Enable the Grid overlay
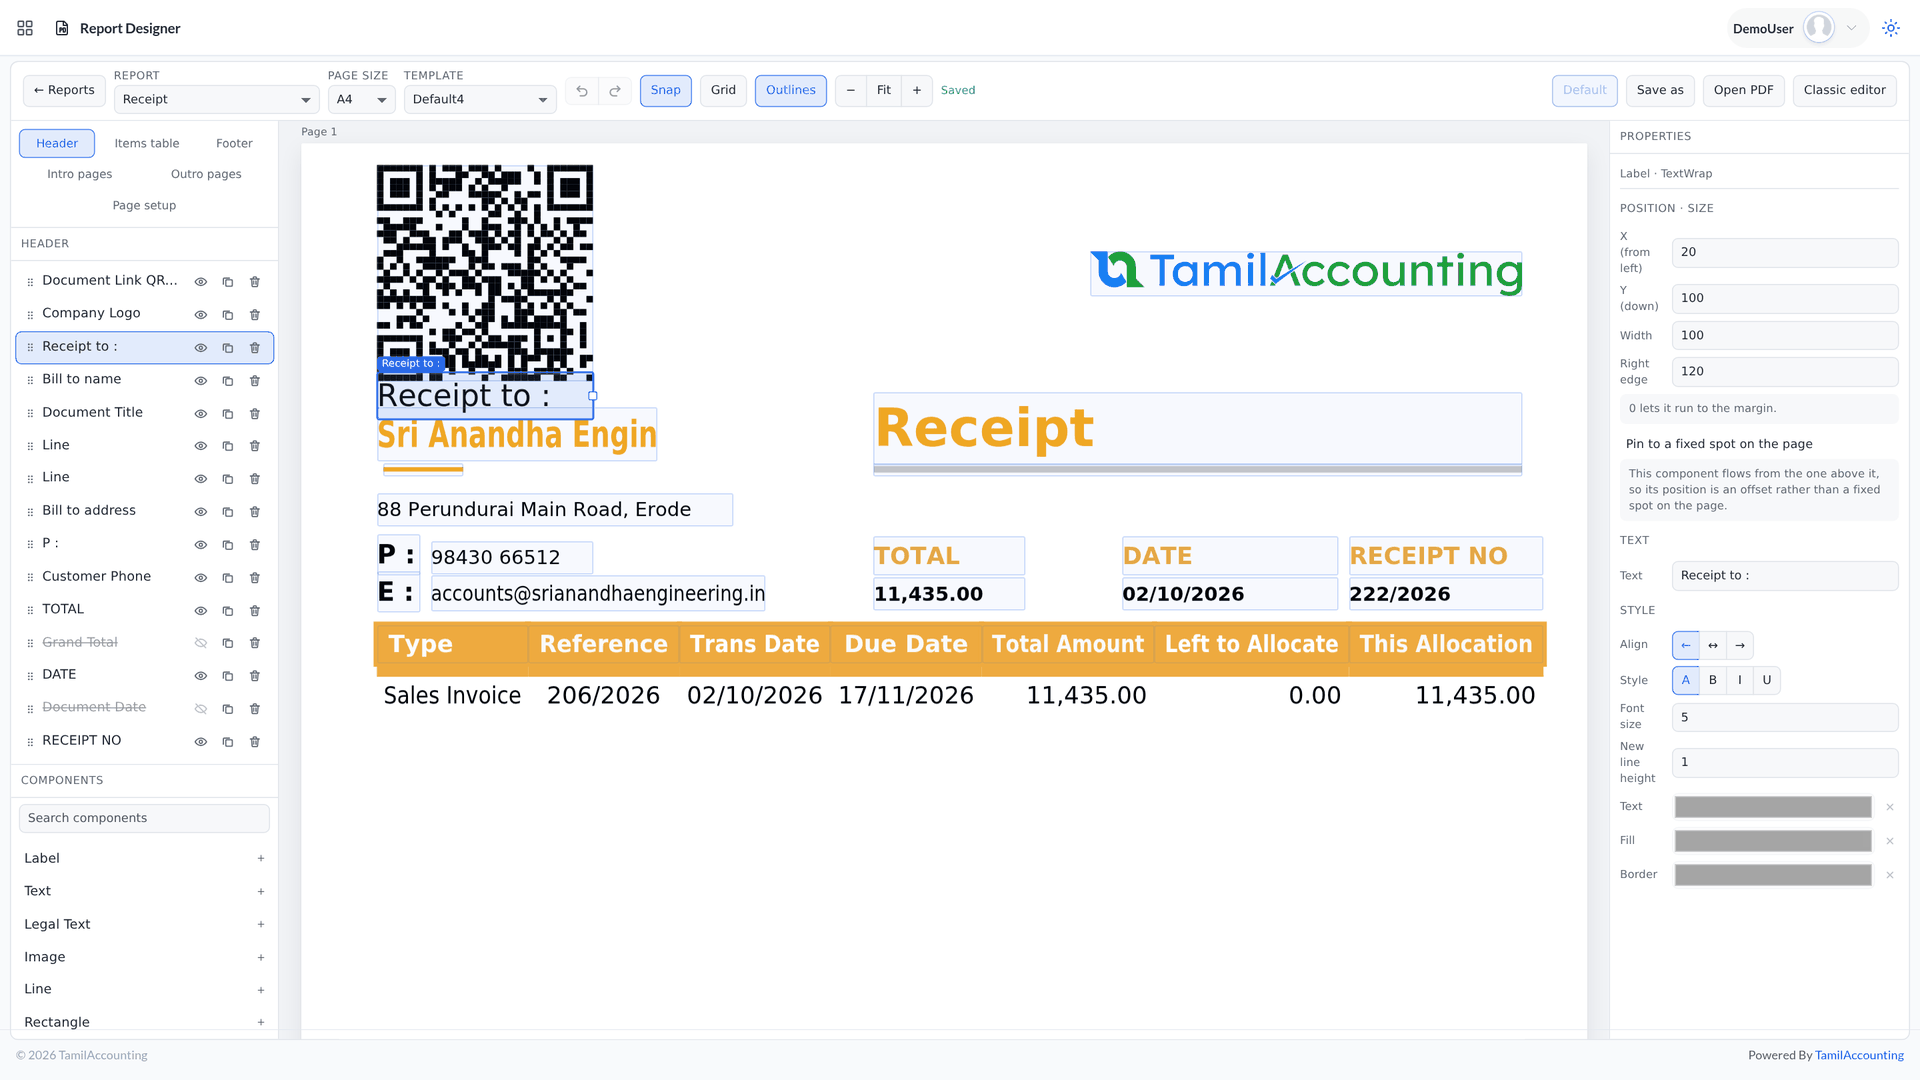The height and width of the screenshot is (1080, 1920). (x=723, y=91)
